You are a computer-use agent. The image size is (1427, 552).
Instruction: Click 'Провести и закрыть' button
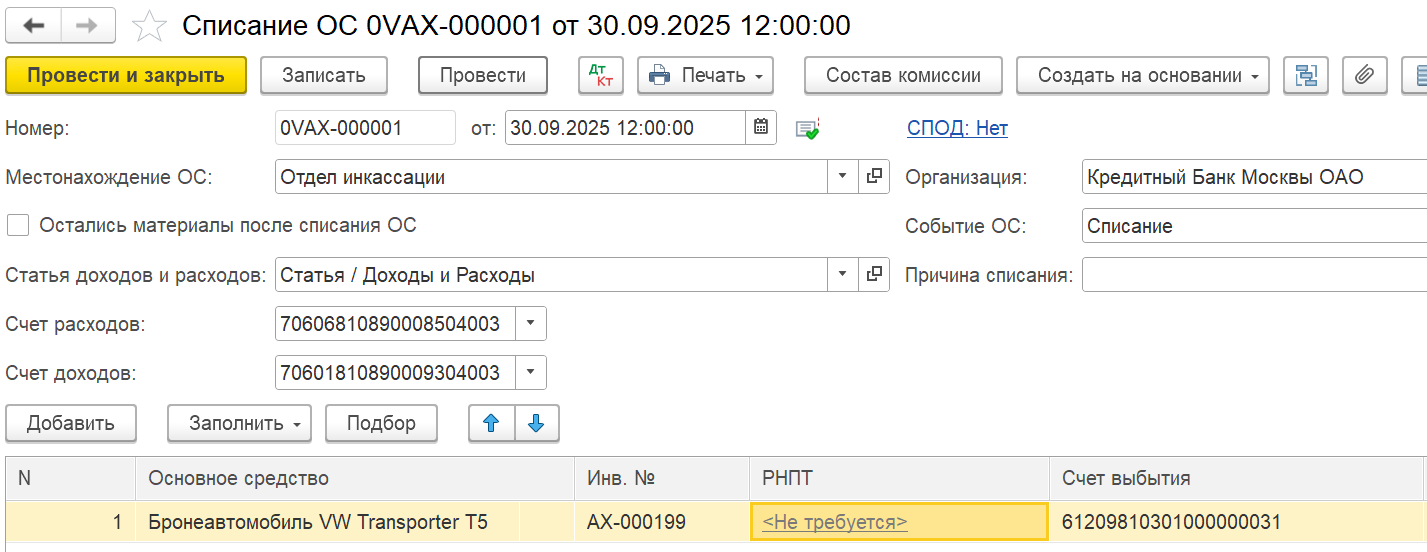126,75
